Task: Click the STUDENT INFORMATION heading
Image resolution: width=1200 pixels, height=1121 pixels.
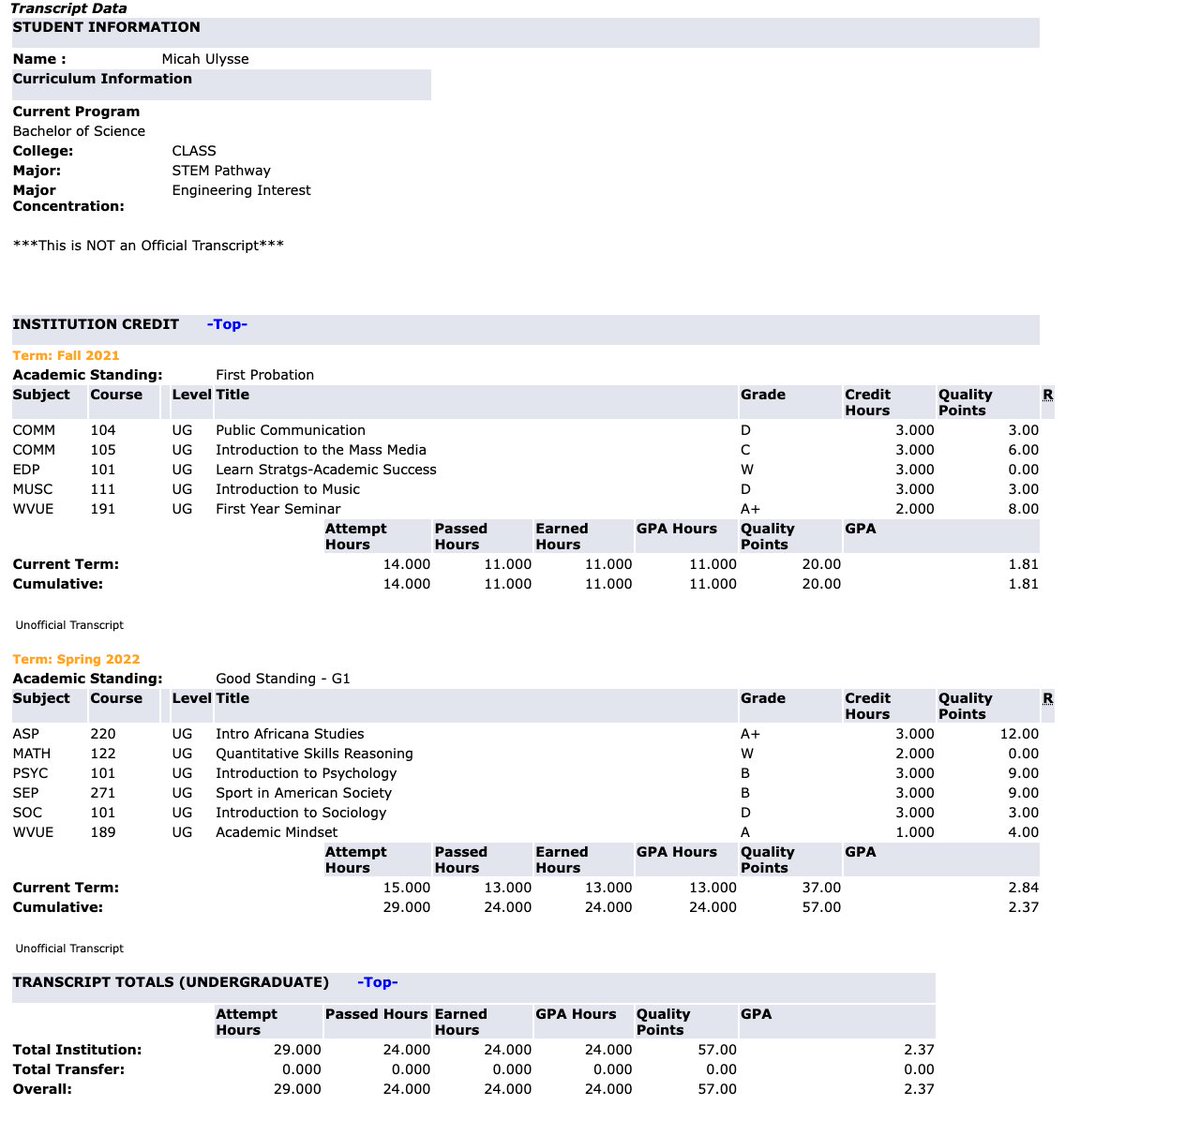Action: [106, 27]
